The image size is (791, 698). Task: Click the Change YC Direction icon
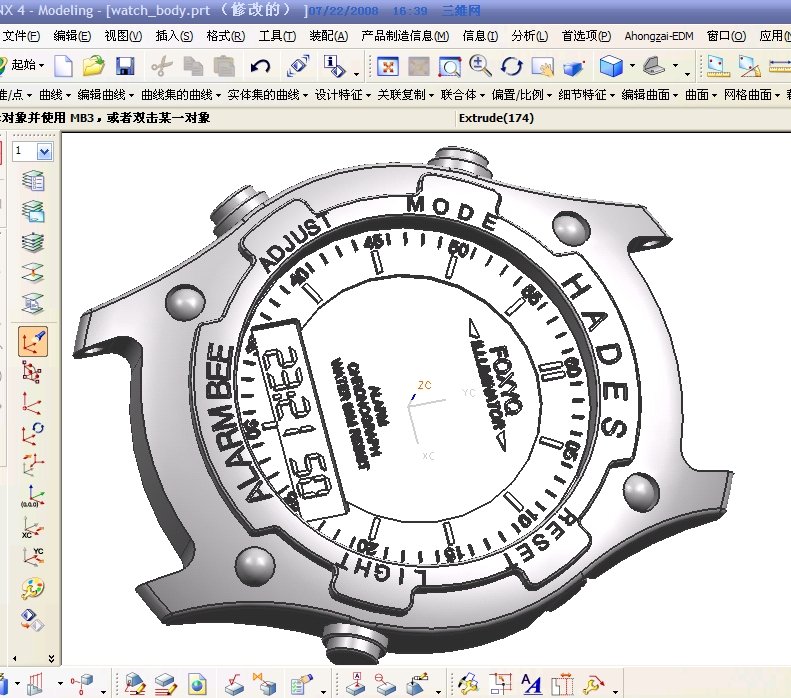coord(33,557)
